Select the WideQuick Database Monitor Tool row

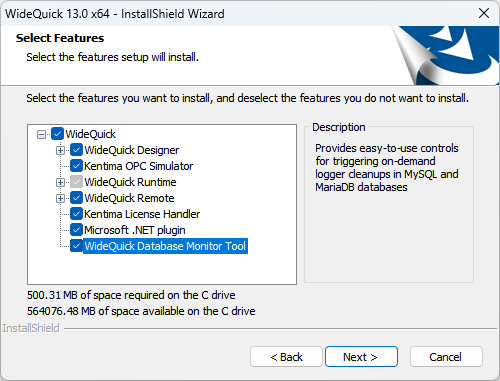click(165, 246)
